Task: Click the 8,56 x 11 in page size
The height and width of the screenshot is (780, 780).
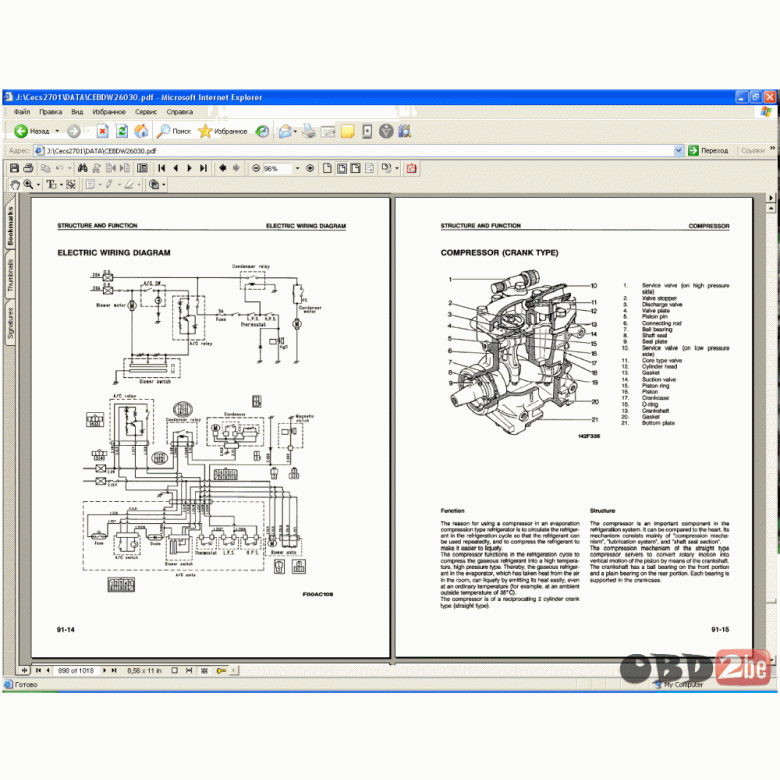Action: (x=144, y=671)
